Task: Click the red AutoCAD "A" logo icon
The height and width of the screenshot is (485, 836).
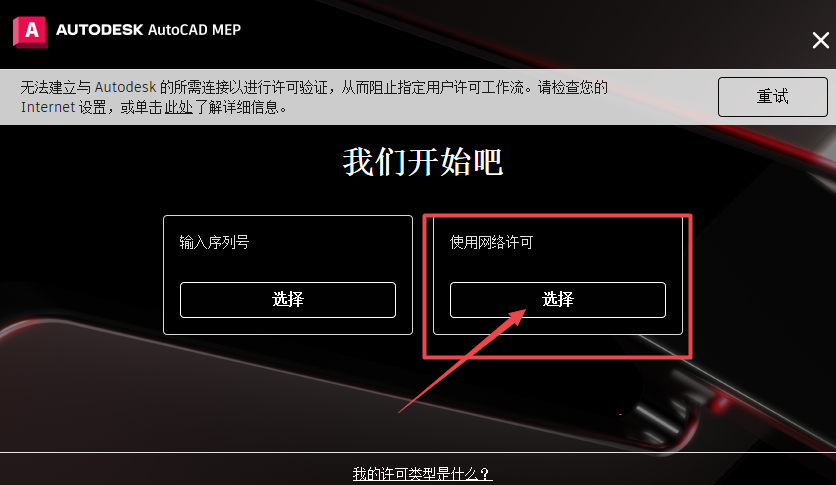Action: click(30, 31)
